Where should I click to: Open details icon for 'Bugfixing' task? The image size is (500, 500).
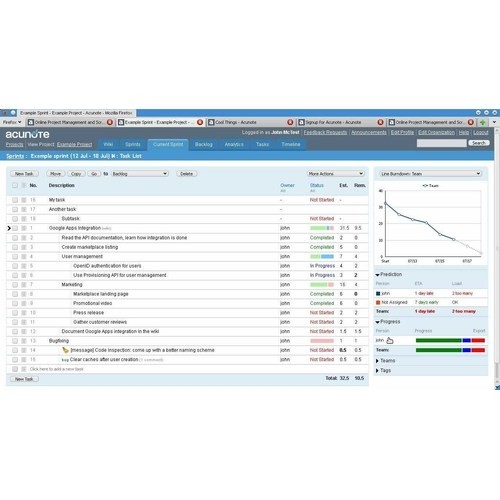pos(24,341)
